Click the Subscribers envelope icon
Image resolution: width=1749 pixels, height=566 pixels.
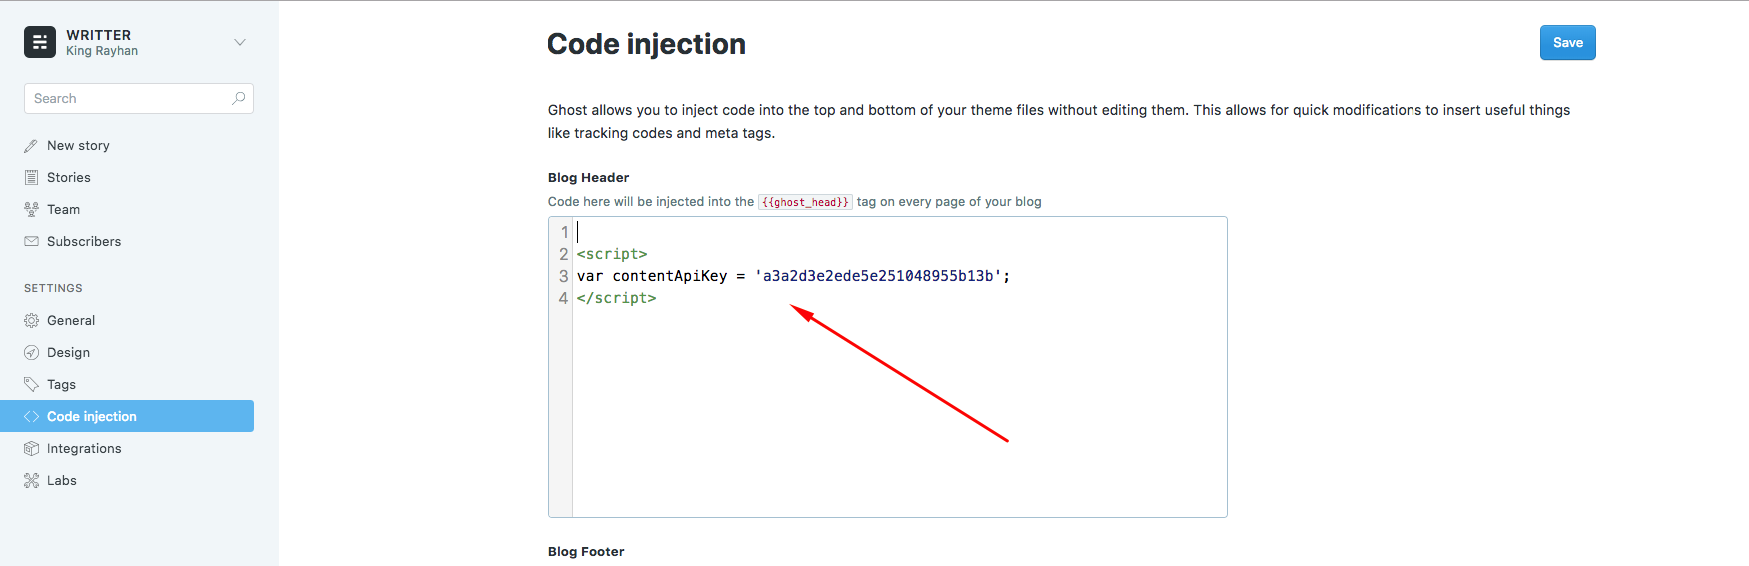[x=31, y=241]
